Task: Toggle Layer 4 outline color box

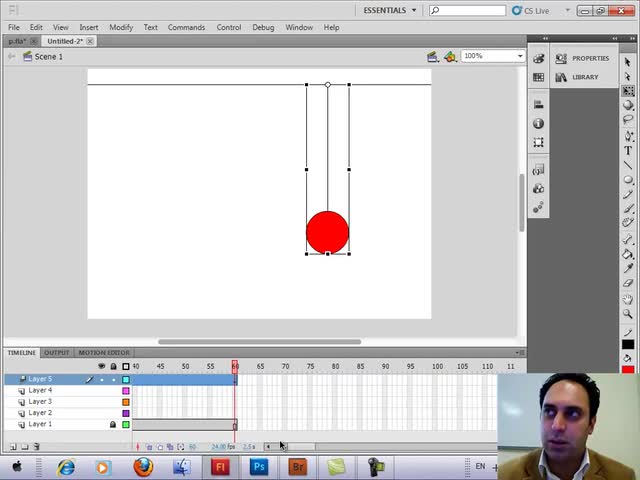Action: pos(126,391)
